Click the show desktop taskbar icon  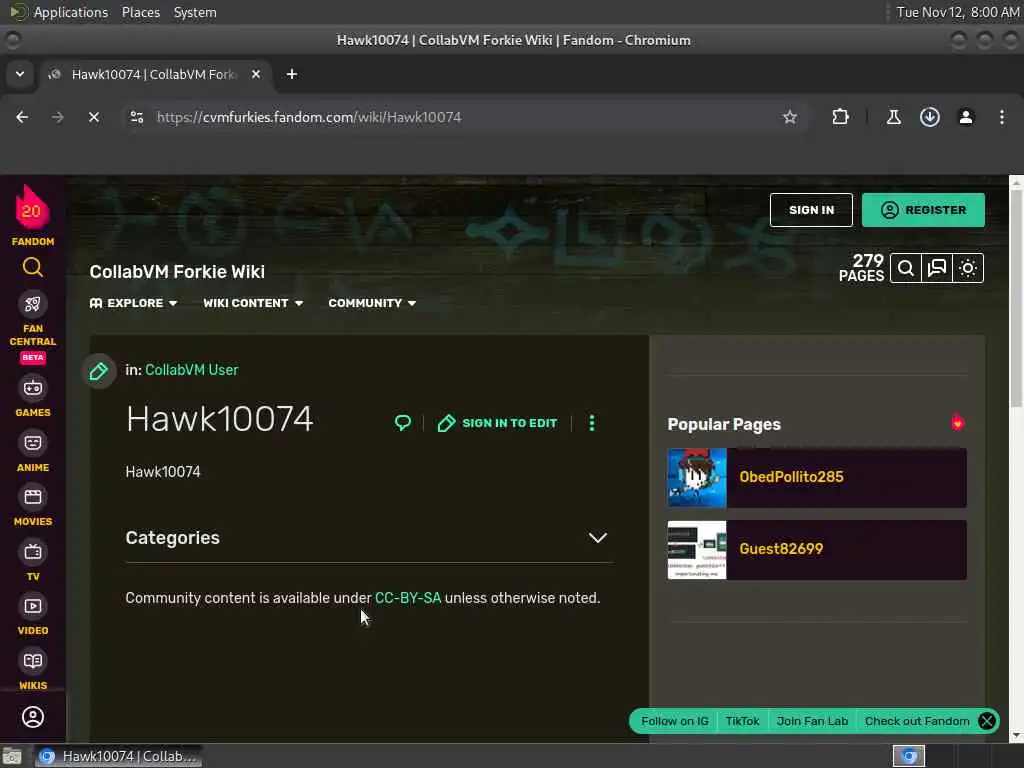pyautogui.click(x=12, y=756)
